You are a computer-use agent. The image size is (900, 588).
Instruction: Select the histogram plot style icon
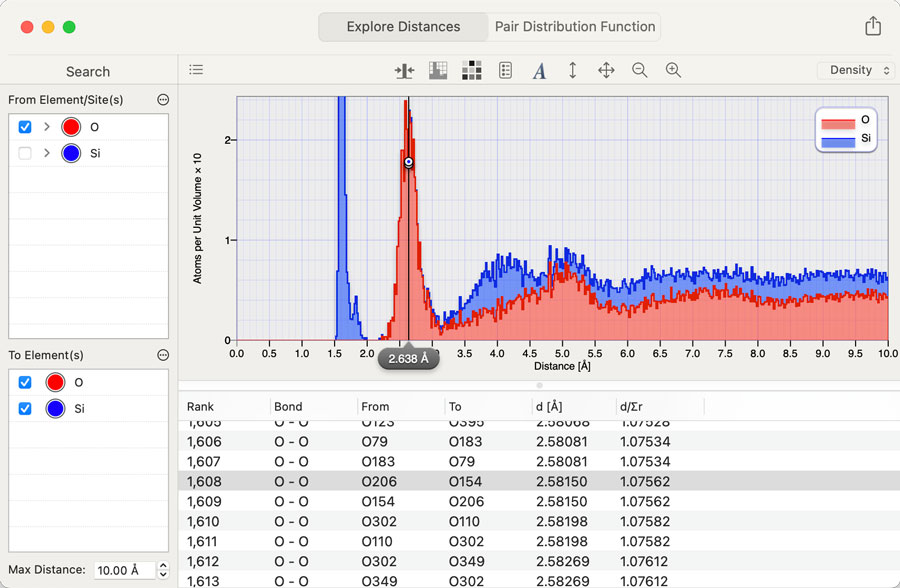pyautogui.click(x=438, y=70)
